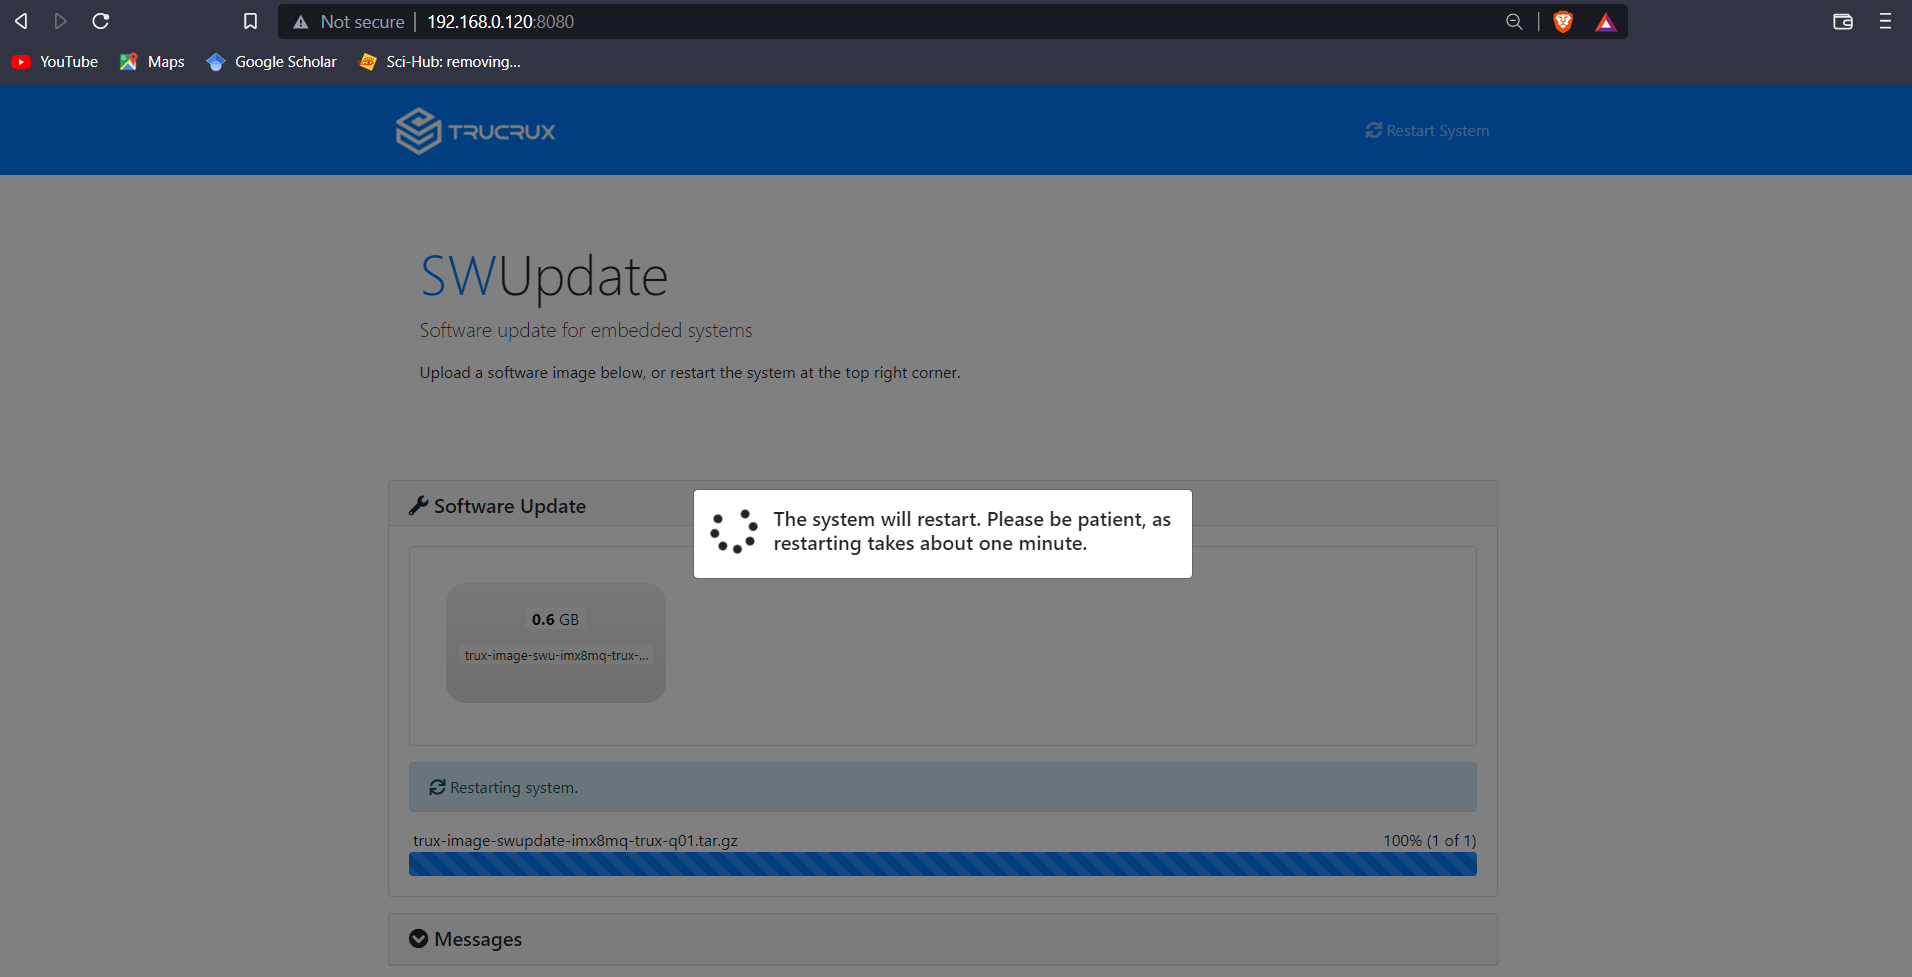Click the spinner in the restart dialog
This screenshot has width=1912, height=977.
click(x=734, y=531)
